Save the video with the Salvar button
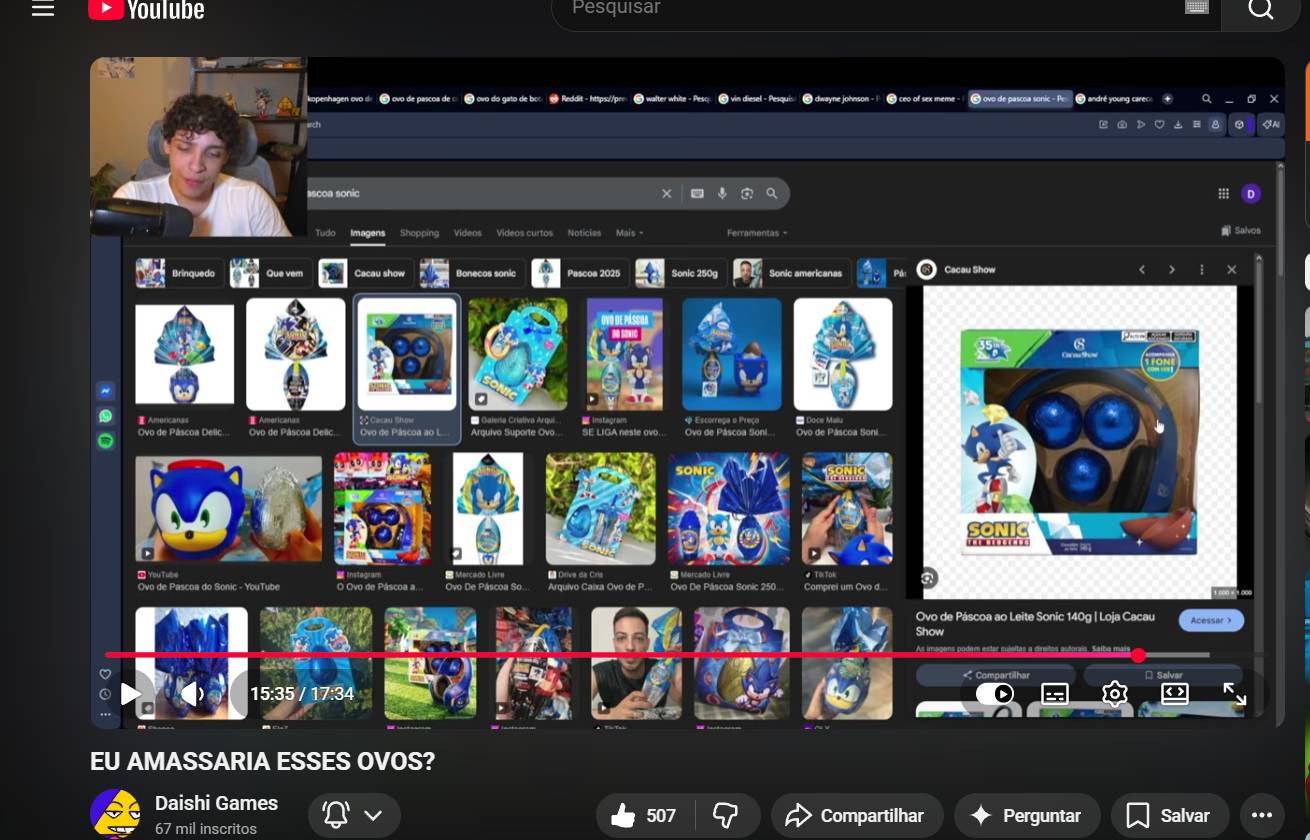 tap(1169, 816)
